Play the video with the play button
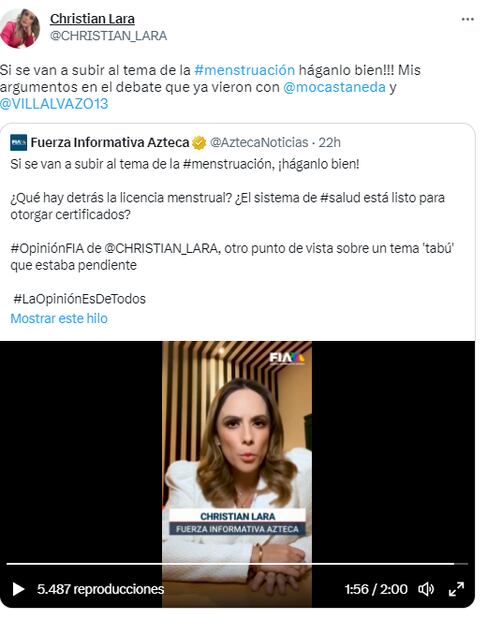This screenshot has width=487, height=620. [x=18, y=589]
